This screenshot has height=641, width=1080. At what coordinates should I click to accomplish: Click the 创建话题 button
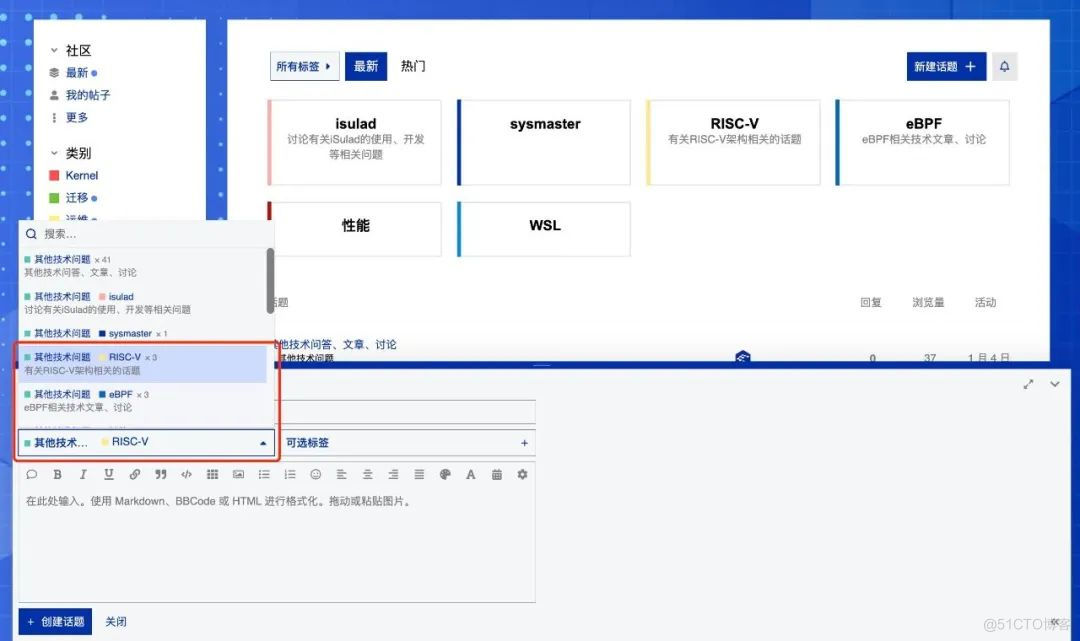click(55, 621)
